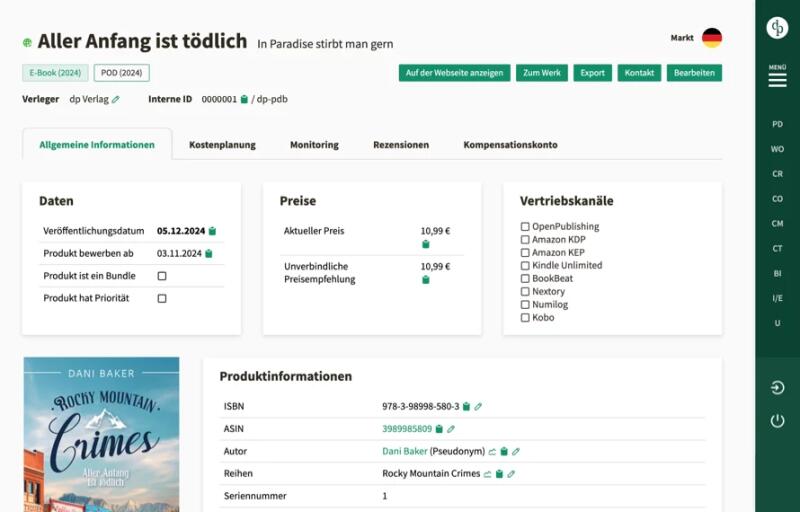The height and width of the screenshot is (512, 800).
Task: Click the Bearbeiten button
Action: pyautogui.click(x=694, y=73)
